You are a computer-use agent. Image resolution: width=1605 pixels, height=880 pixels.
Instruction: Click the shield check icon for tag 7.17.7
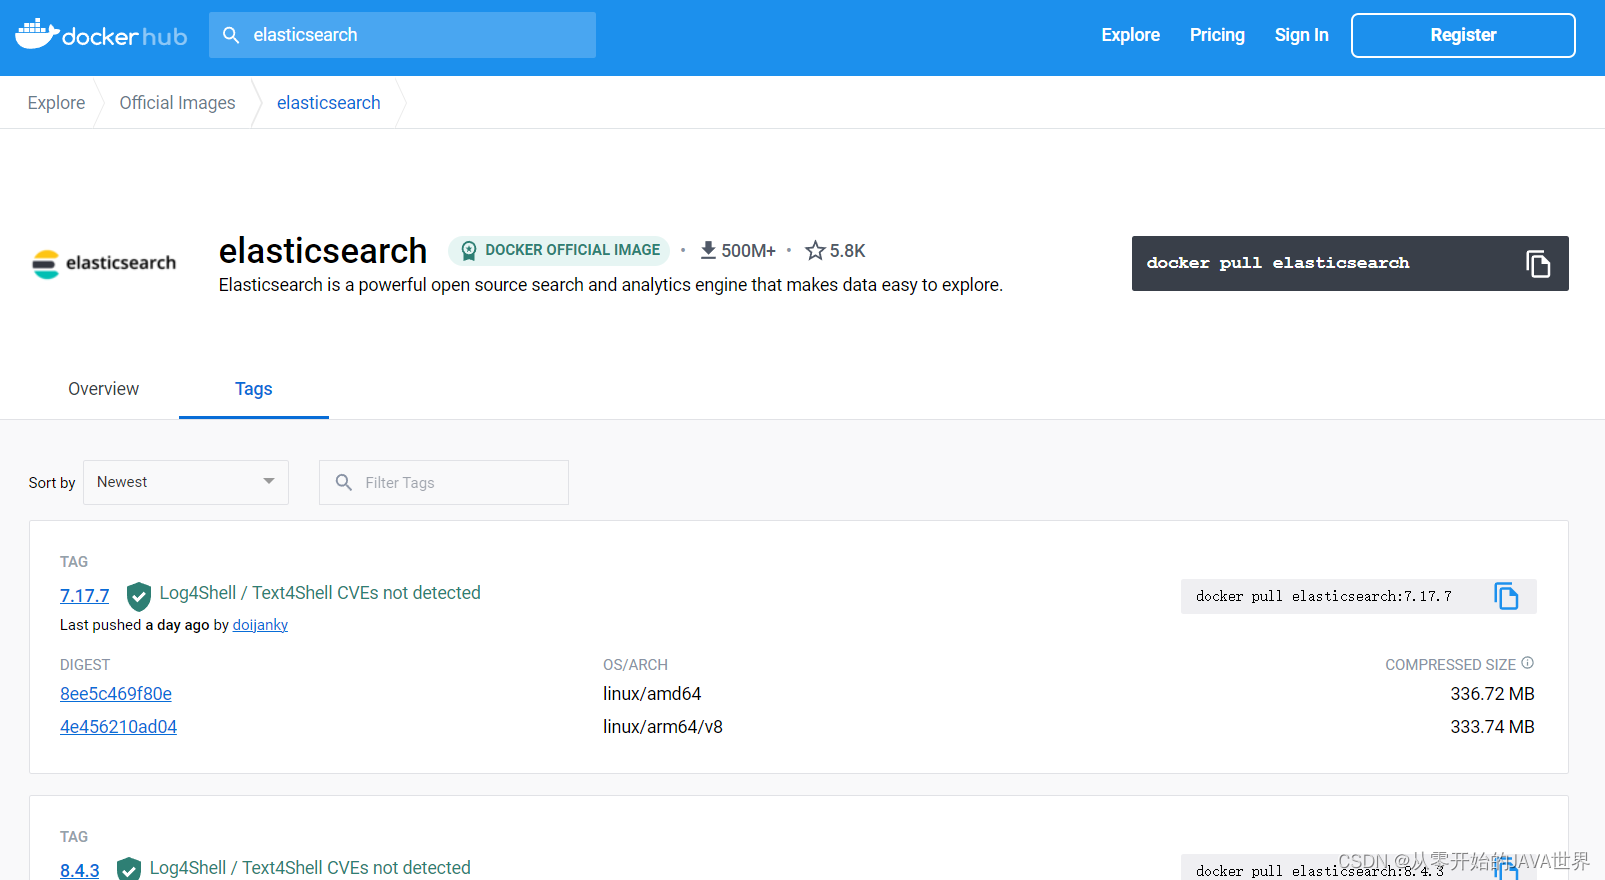coord(139,596)
